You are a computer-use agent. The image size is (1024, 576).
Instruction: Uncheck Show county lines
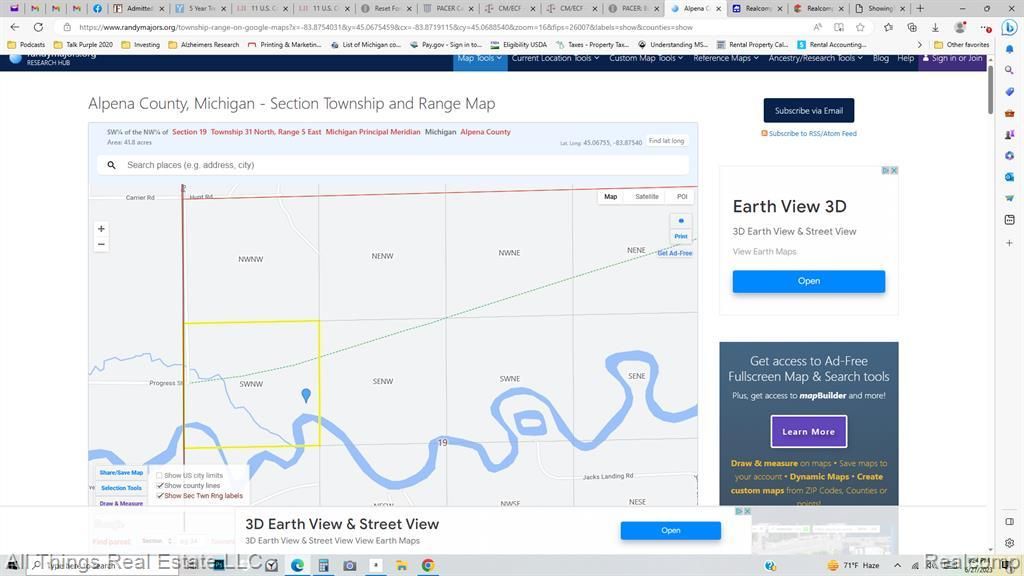click(159, 486)
